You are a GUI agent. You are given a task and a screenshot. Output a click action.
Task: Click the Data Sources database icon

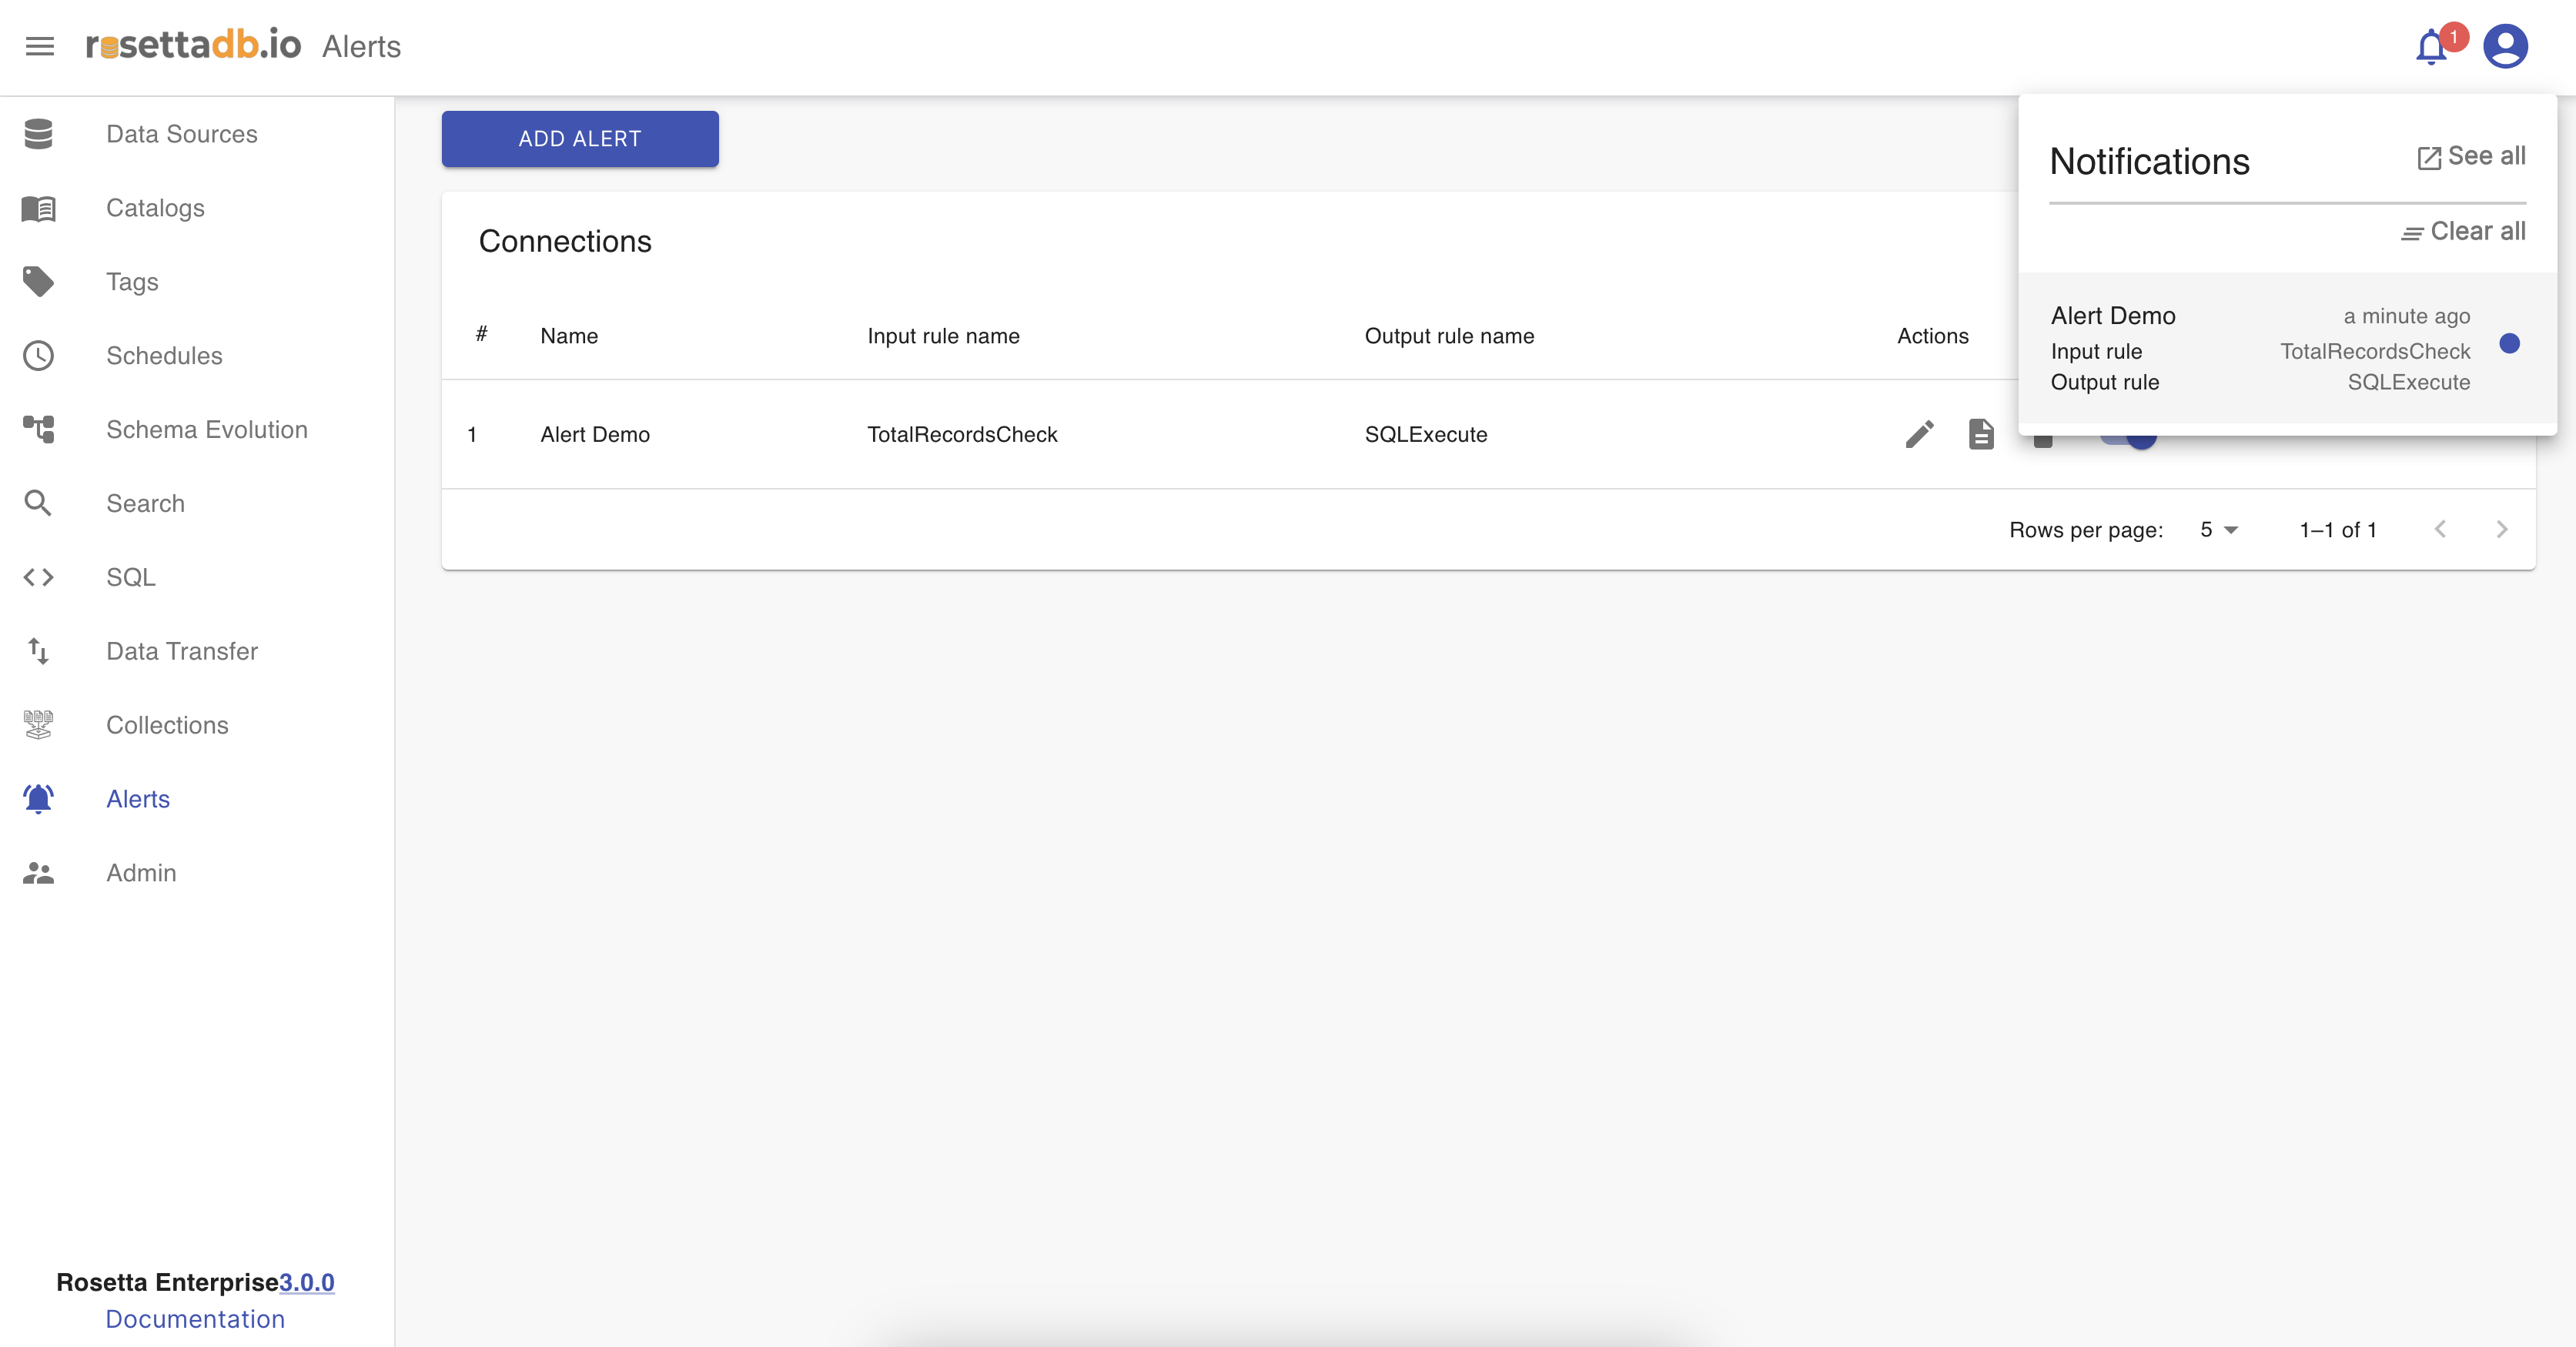[38, 134]
